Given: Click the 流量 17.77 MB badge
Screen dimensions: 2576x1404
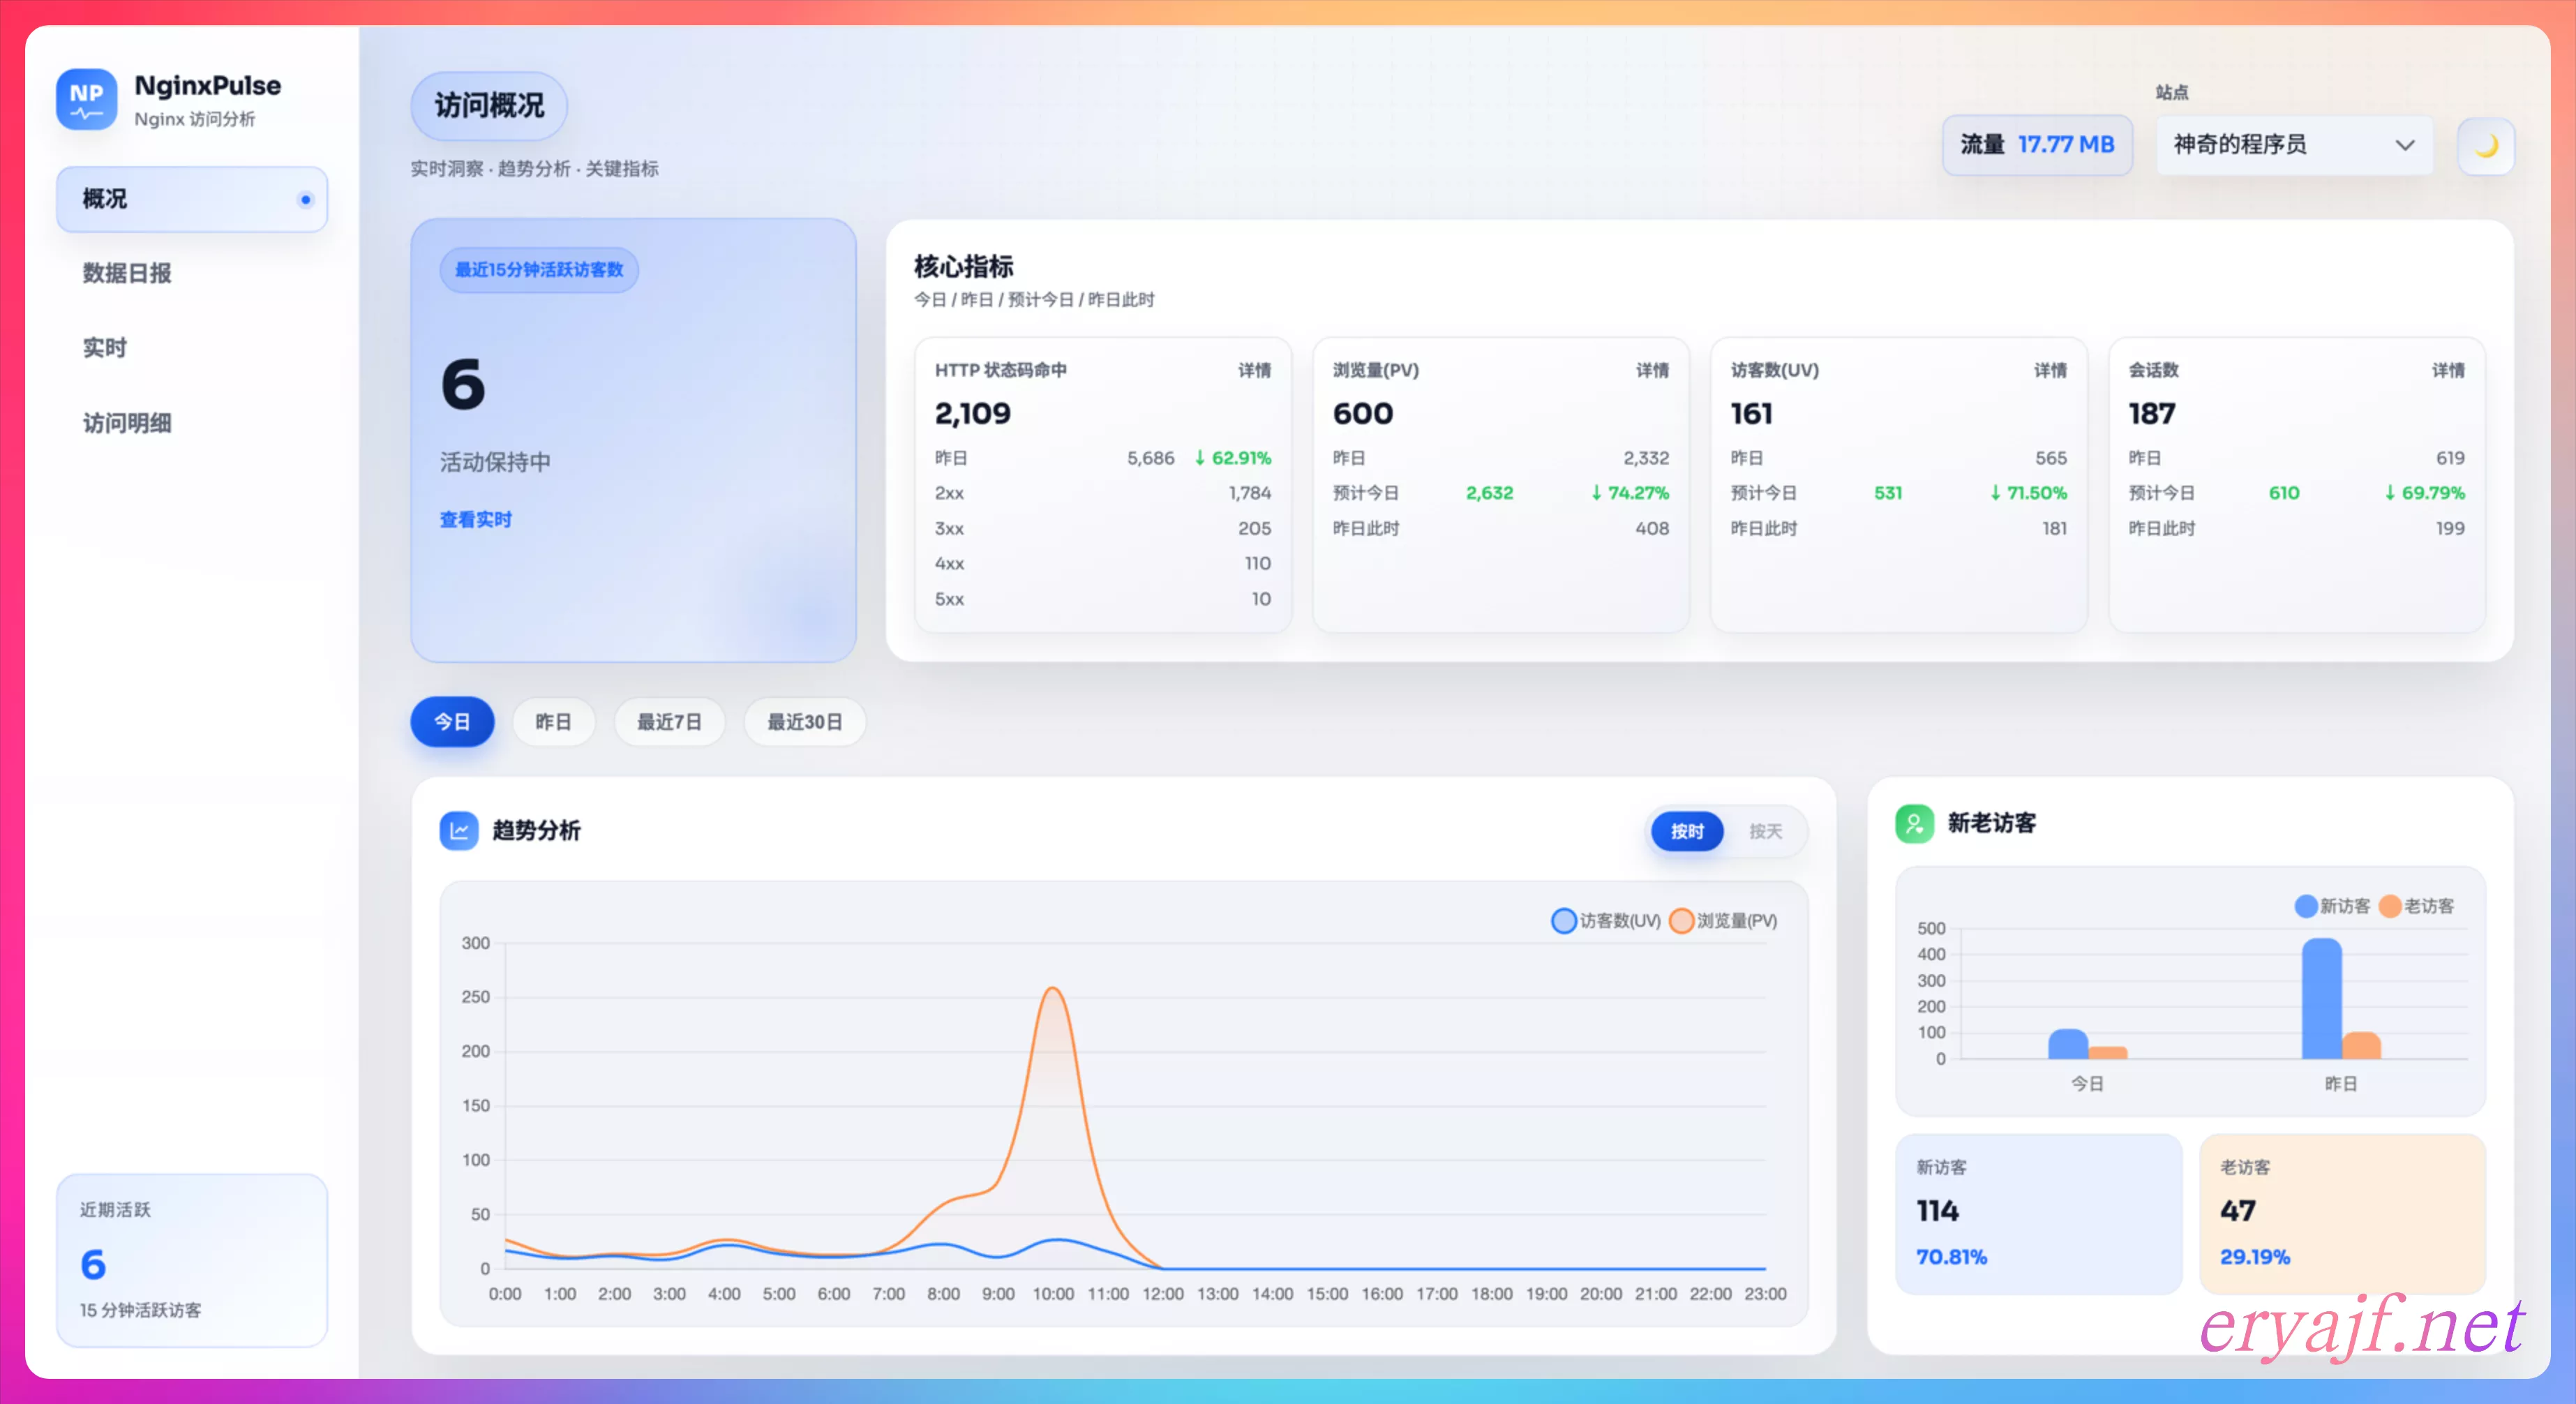Looking at the screenshot, I should [x=2037, y=145].
